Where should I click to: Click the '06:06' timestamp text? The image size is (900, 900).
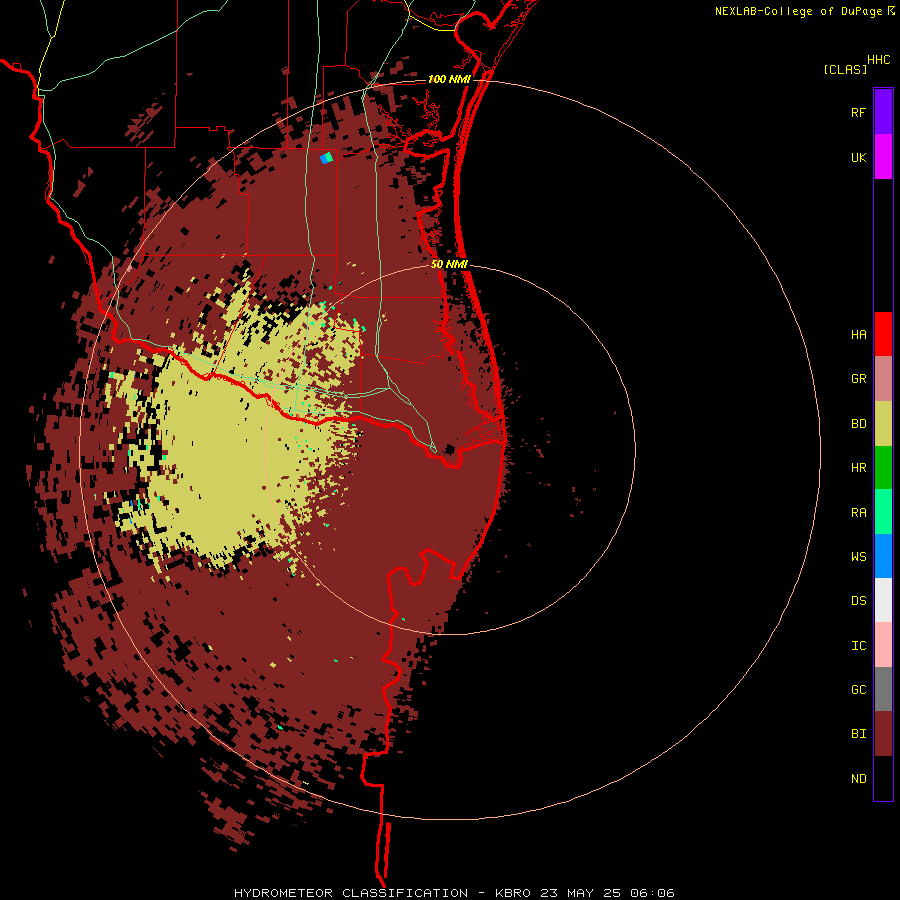tap(652, 893)
